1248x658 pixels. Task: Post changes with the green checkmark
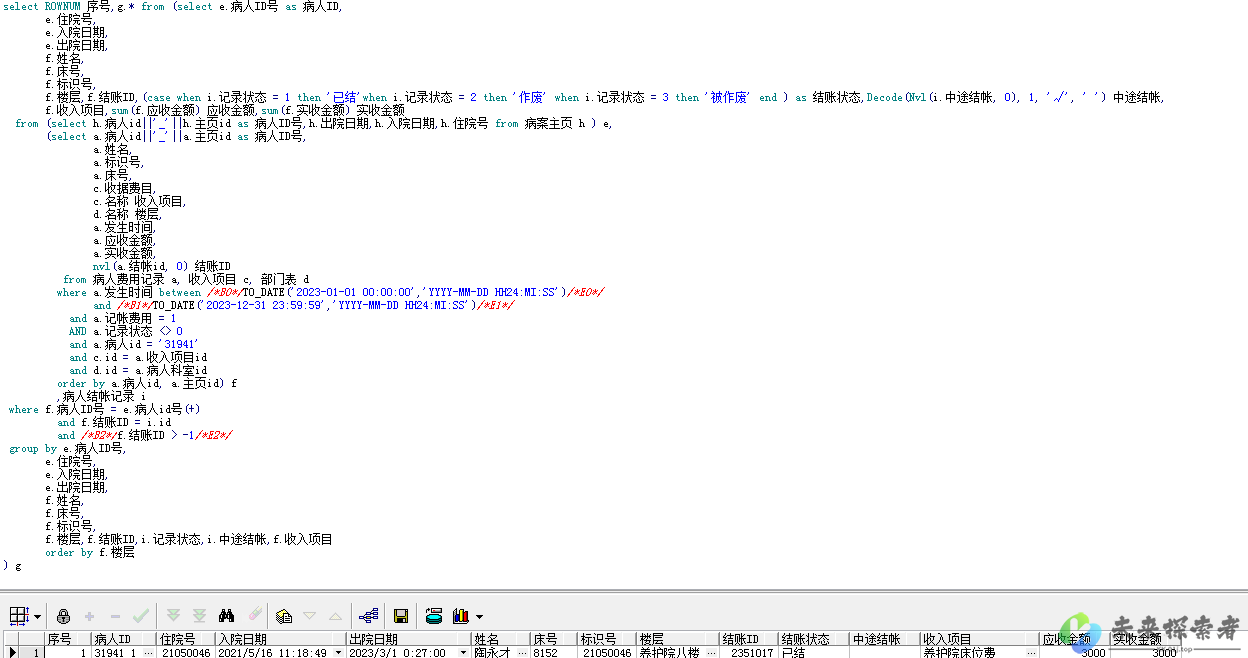click(x=141, y=616)
